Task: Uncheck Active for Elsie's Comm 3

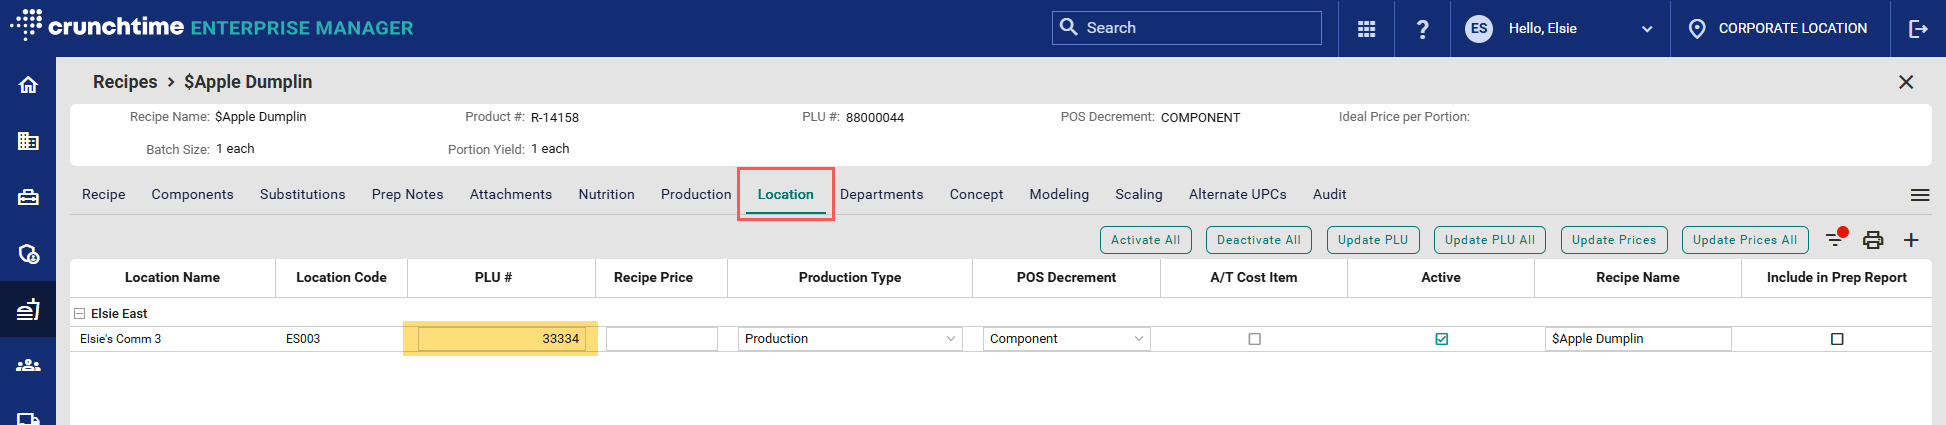Action: (x=1441, y=339)
